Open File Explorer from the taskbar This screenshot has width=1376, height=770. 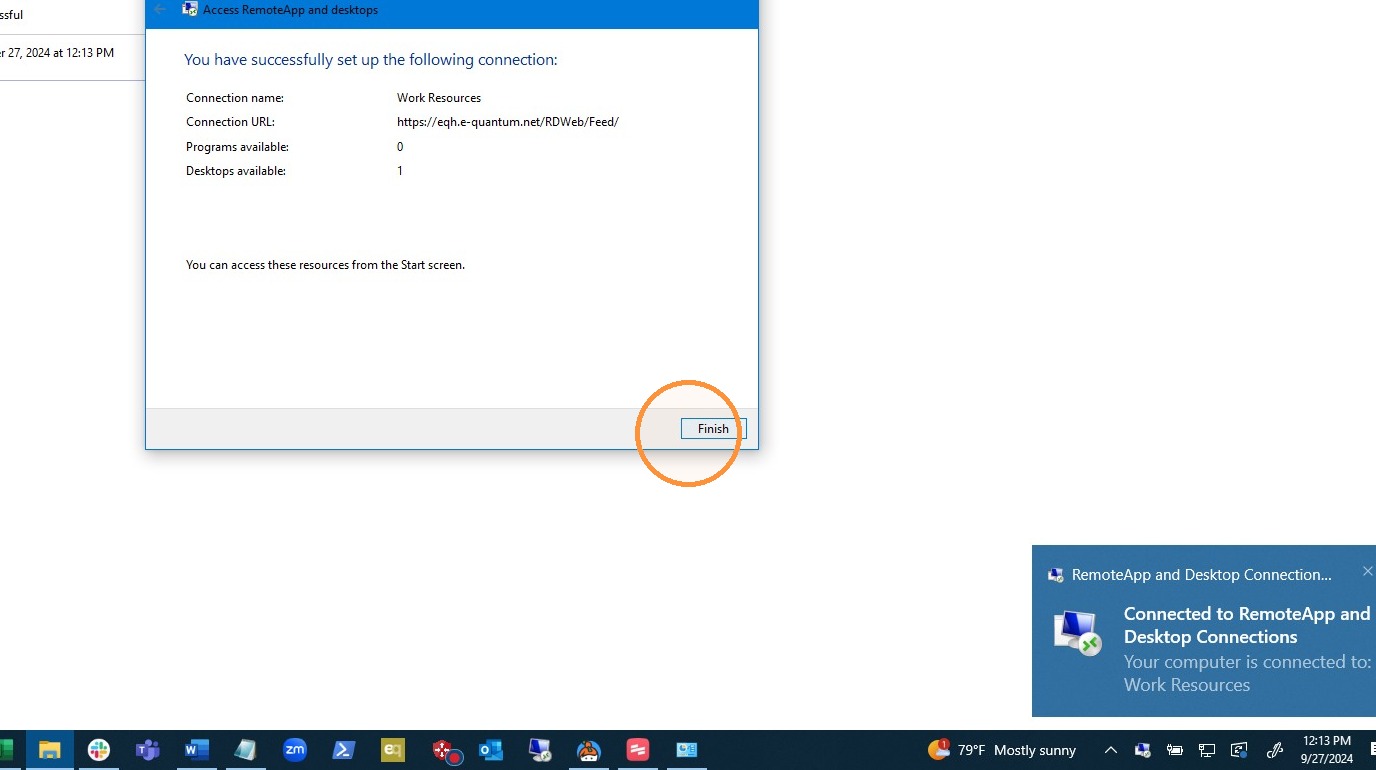coord(50,750)
